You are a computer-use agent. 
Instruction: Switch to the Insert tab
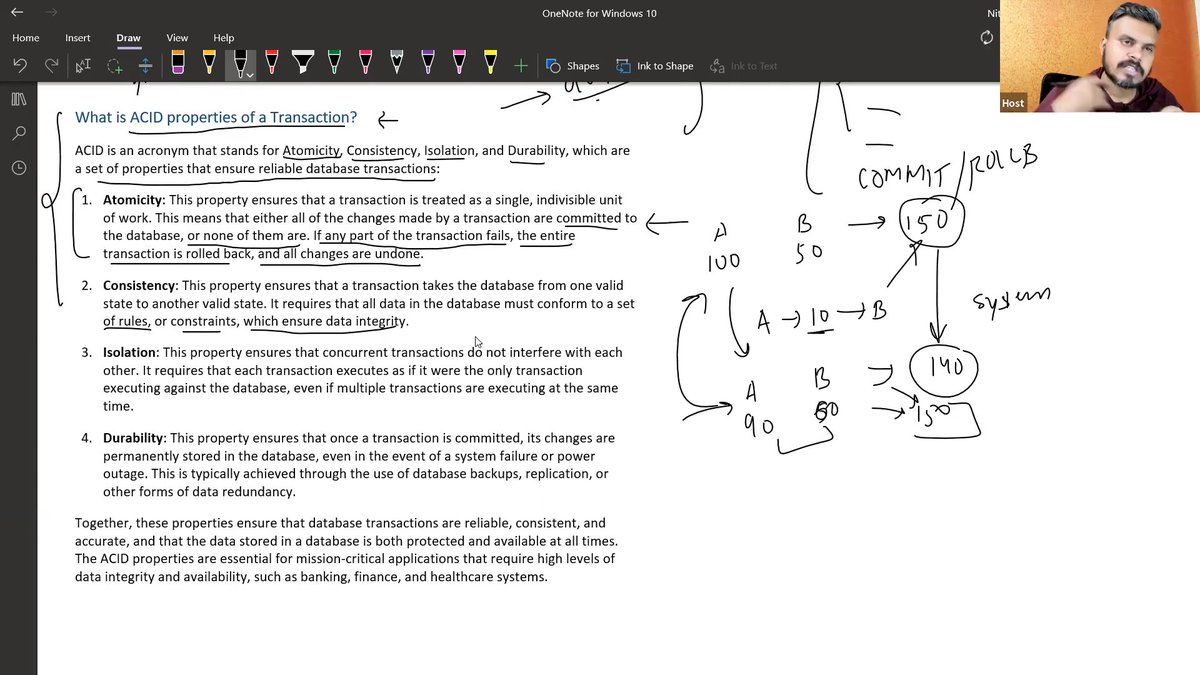click(x=78, y=38)
